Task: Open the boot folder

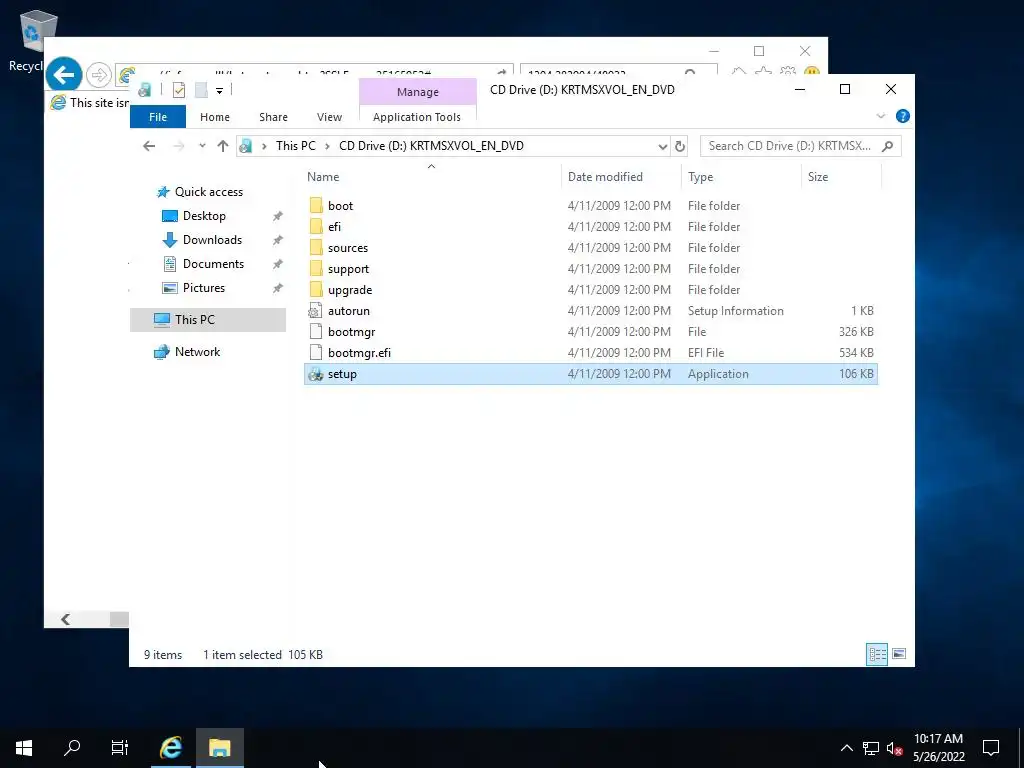Action: tap(340, 206)
